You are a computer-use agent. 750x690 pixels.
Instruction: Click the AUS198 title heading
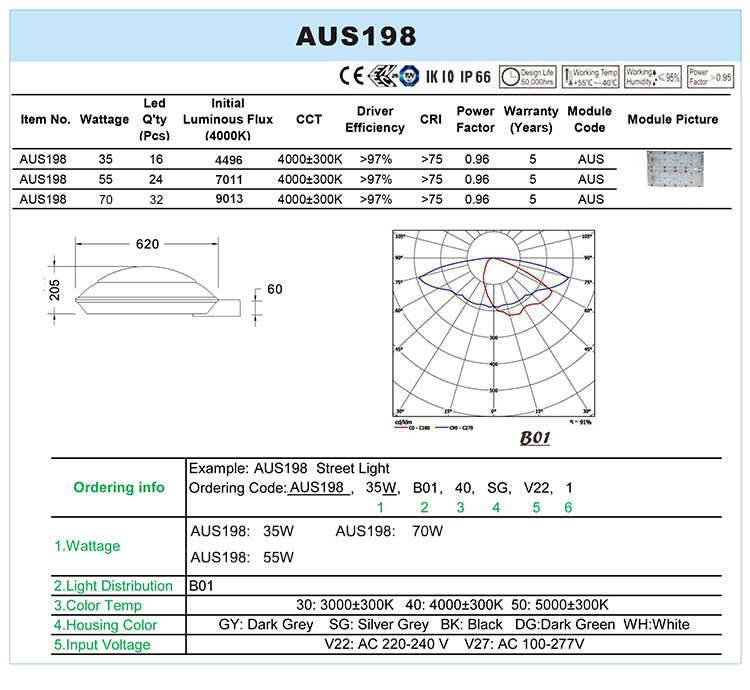coord(356,36)
